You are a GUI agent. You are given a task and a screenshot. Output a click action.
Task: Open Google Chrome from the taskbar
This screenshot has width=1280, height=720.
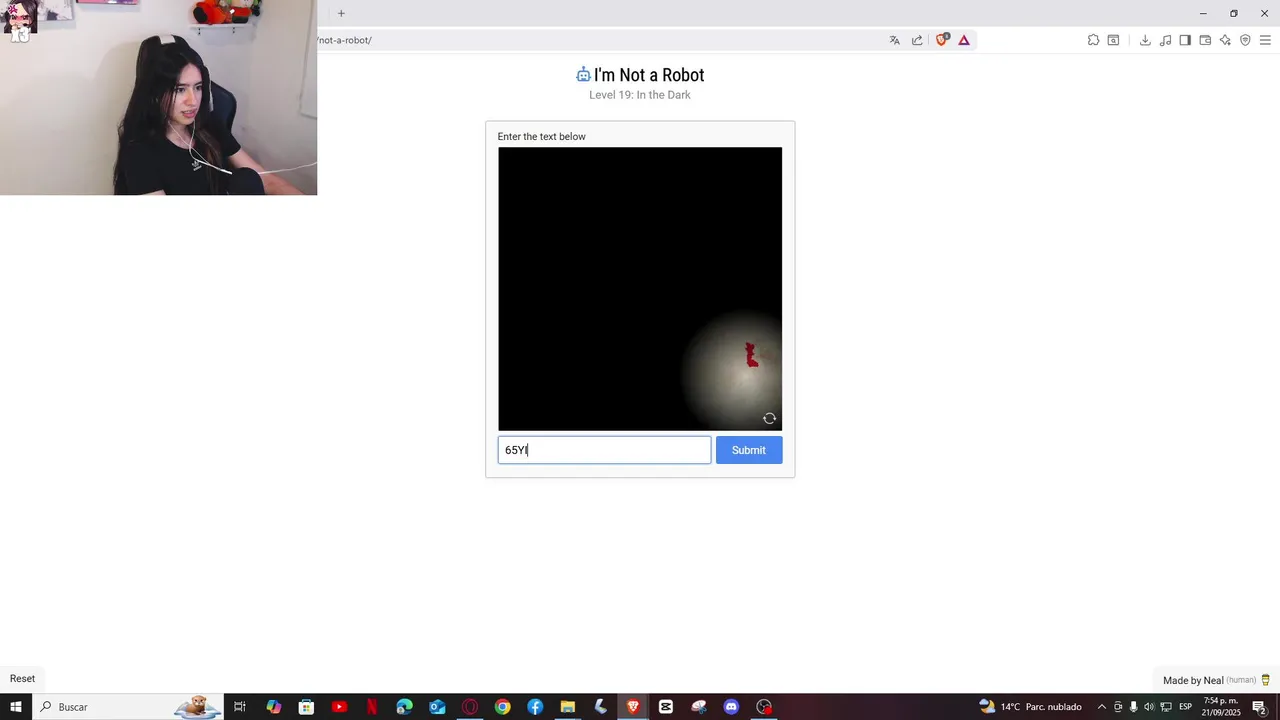tap(502, 707)
